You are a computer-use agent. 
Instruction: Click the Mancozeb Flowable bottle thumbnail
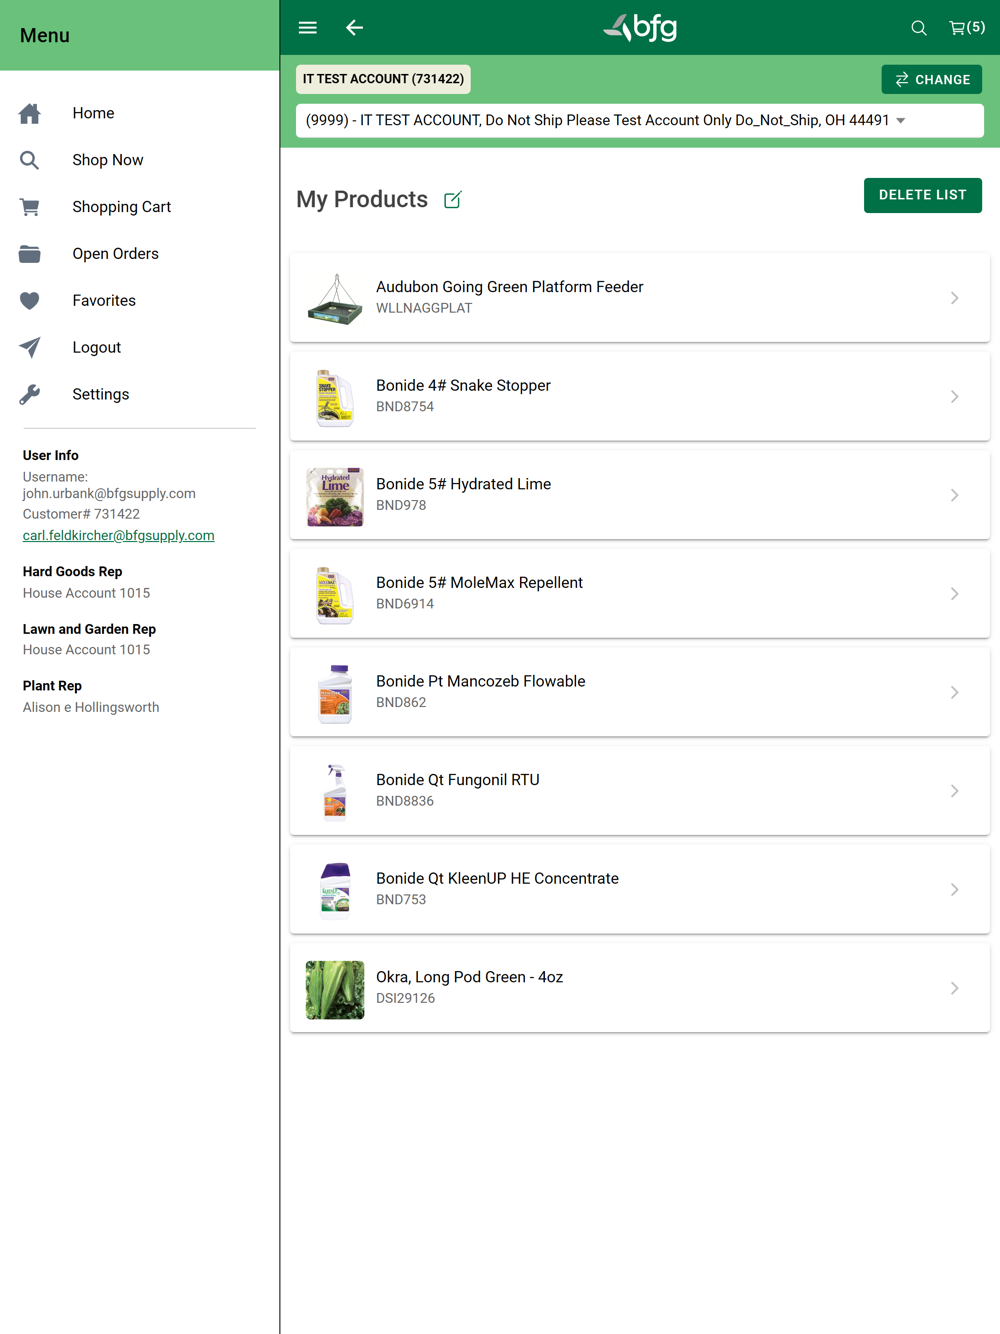pyautogui.click(x=335, y=692)
